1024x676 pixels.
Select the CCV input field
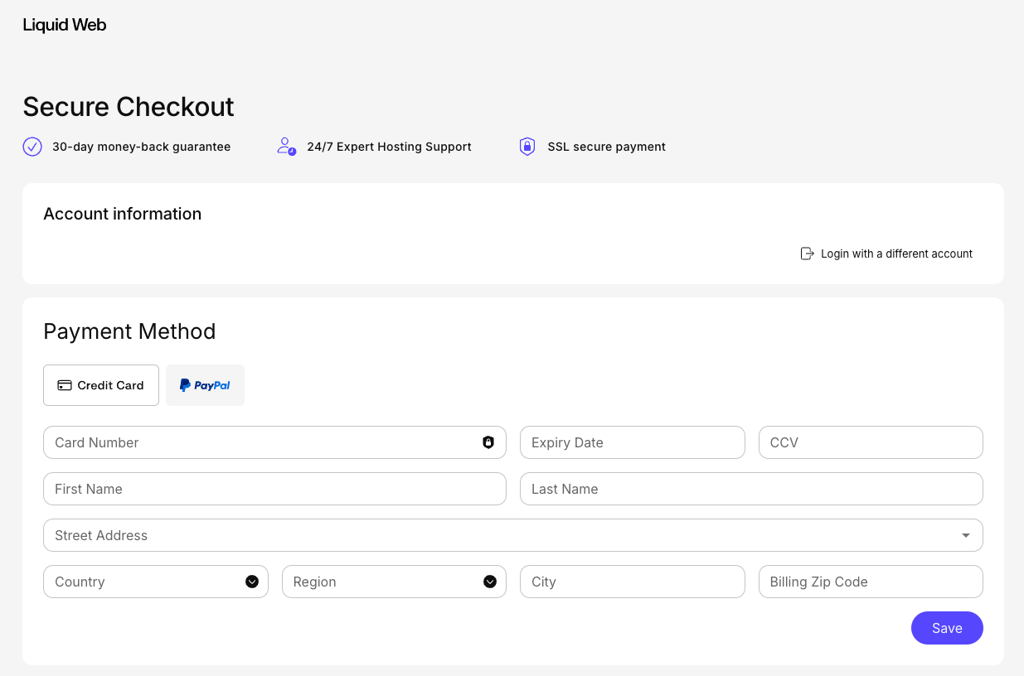coord(871,442)
